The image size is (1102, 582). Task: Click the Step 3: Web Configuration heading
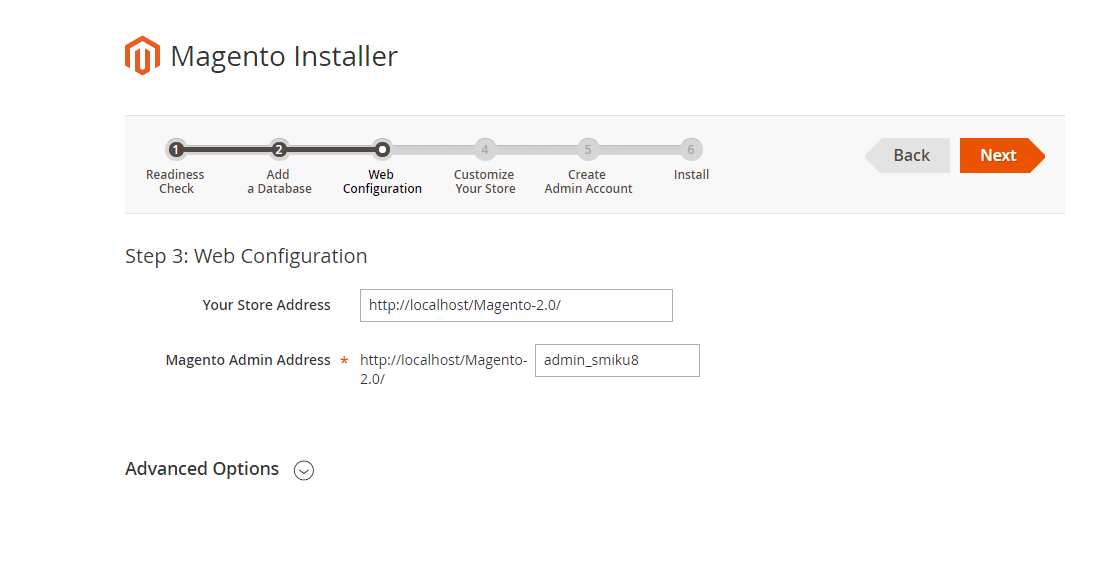(x=246, y=256)
